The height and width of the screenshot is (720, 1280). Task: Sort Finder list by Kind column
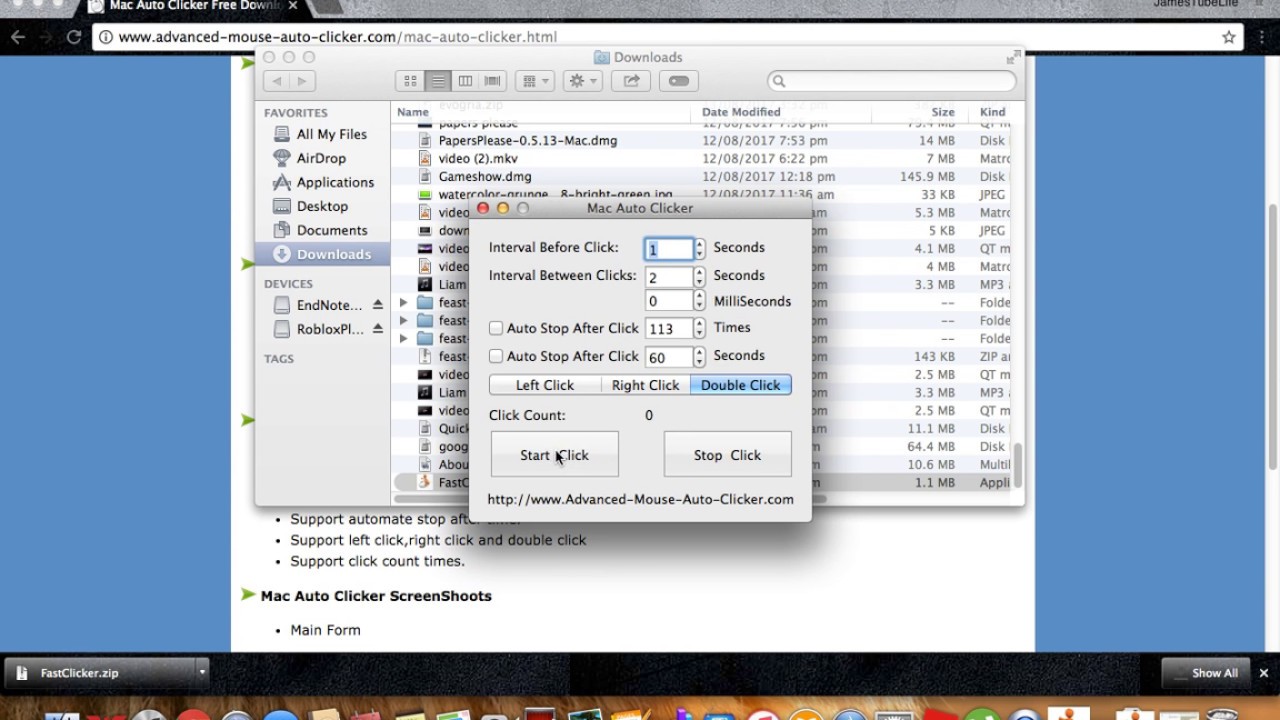click(x=992, y=112)
